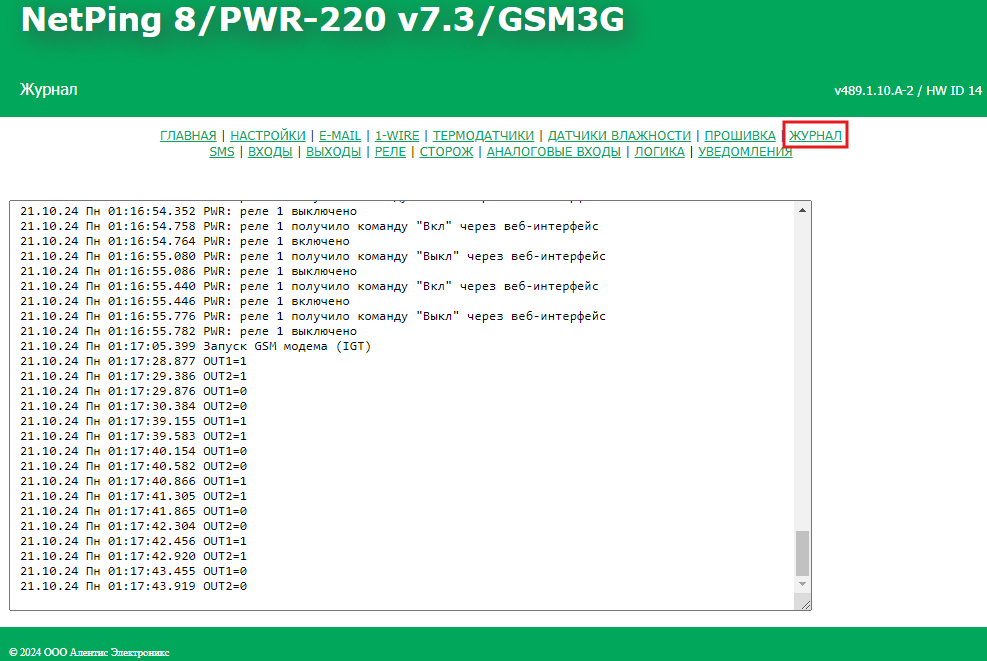
Task: Open the СТОРОЖ watchdog page
Action: (446, 152)
